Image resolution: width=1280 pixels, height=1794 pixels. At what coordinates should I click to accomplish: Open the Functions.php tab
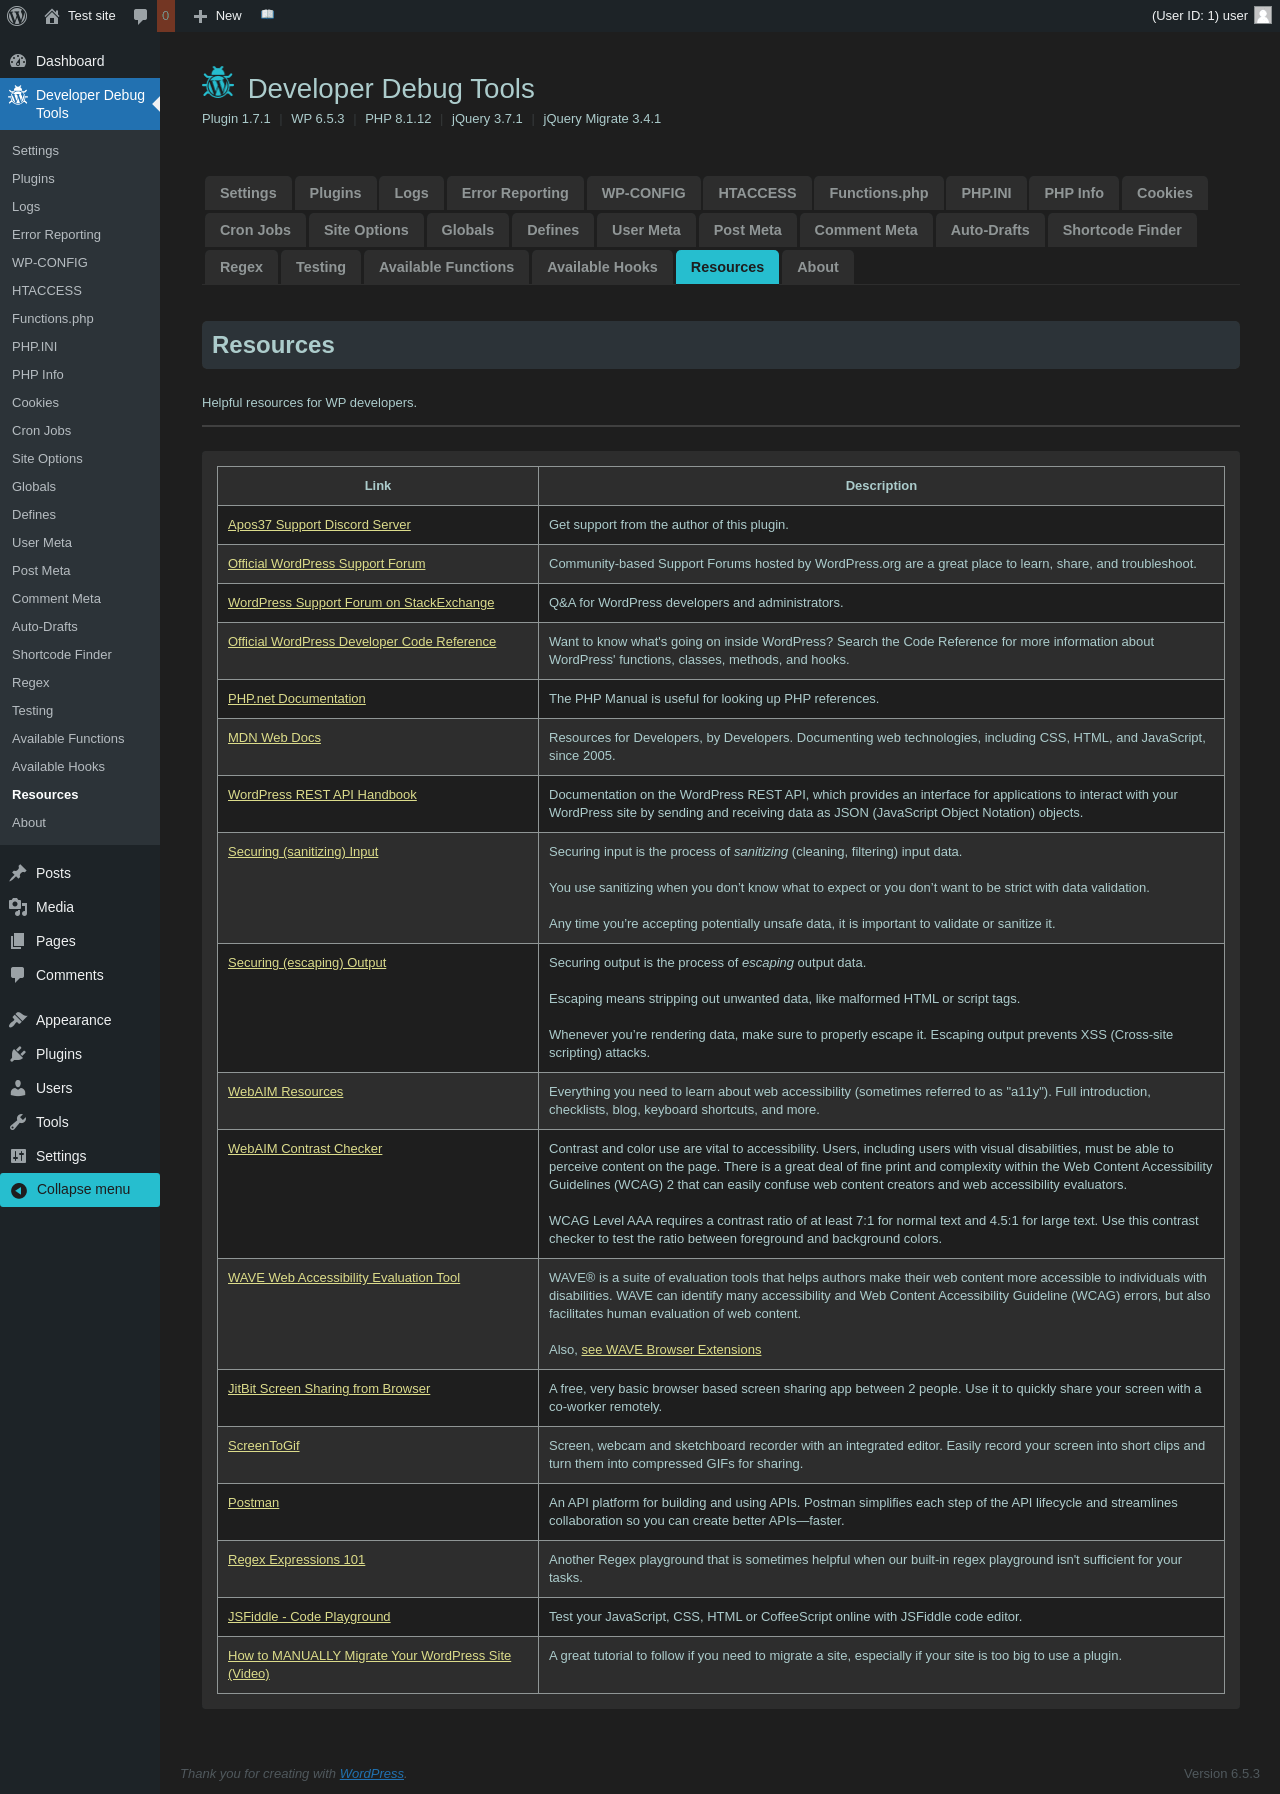click(x=878, y=193)
